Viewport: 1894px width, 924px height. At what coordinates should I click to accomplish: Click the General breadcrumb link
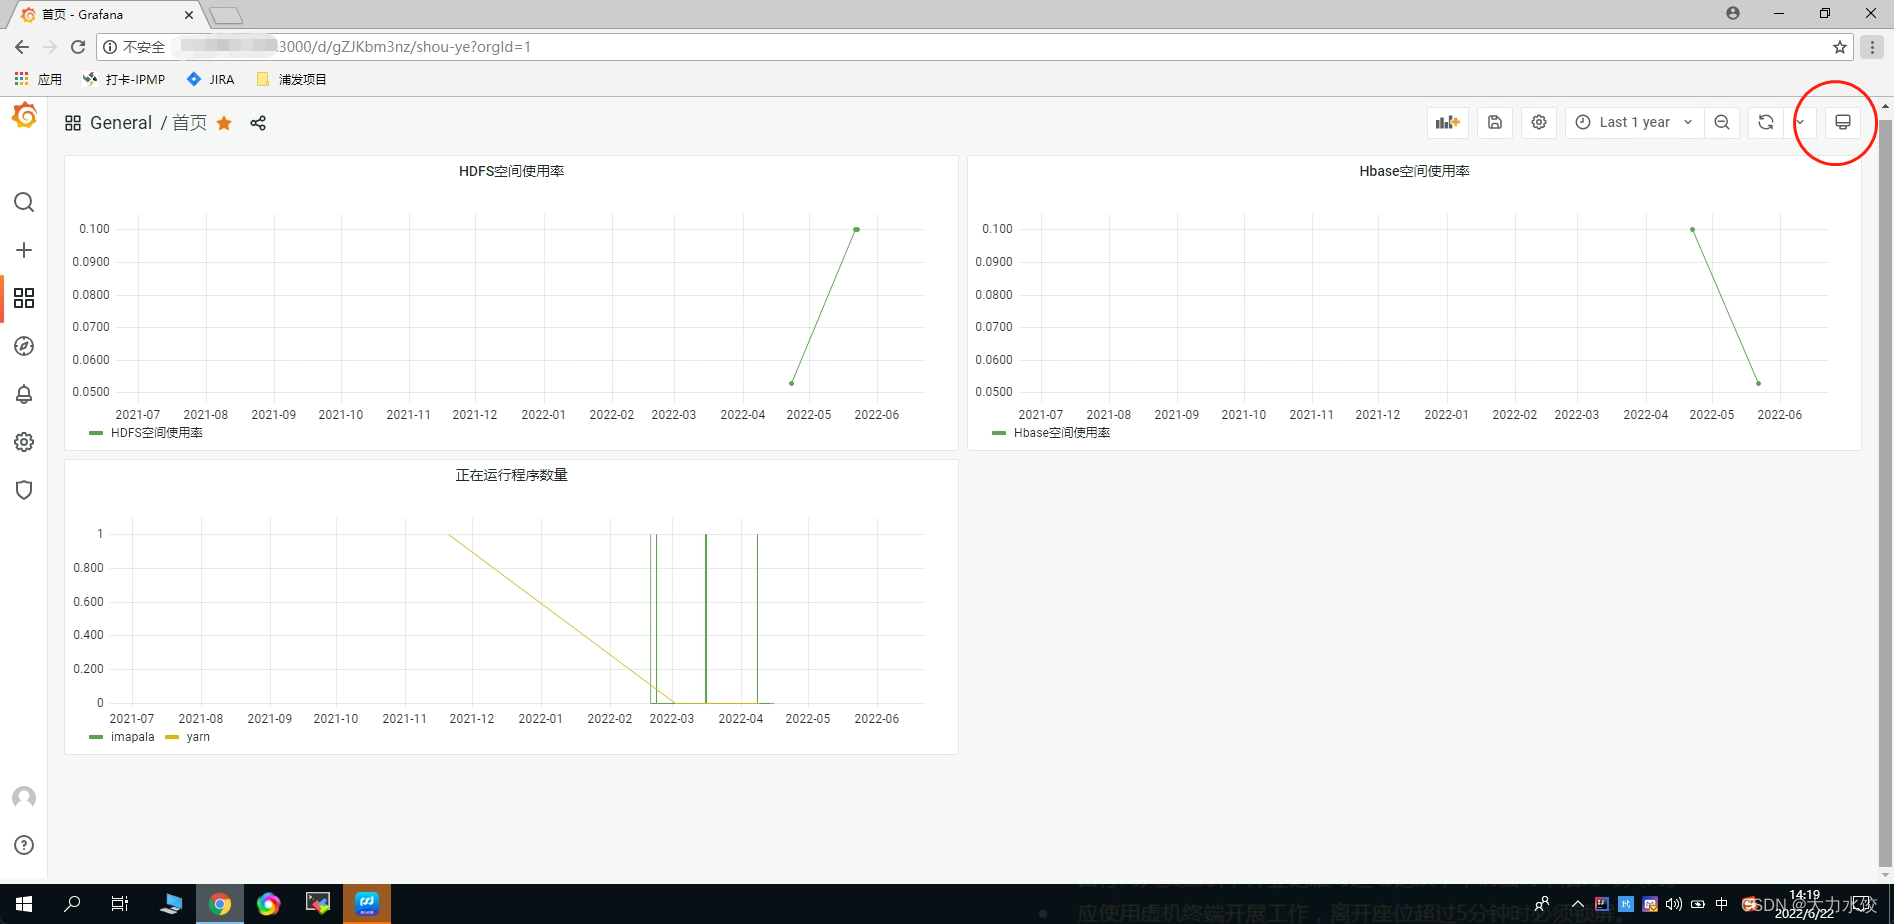tap(121, 122)
